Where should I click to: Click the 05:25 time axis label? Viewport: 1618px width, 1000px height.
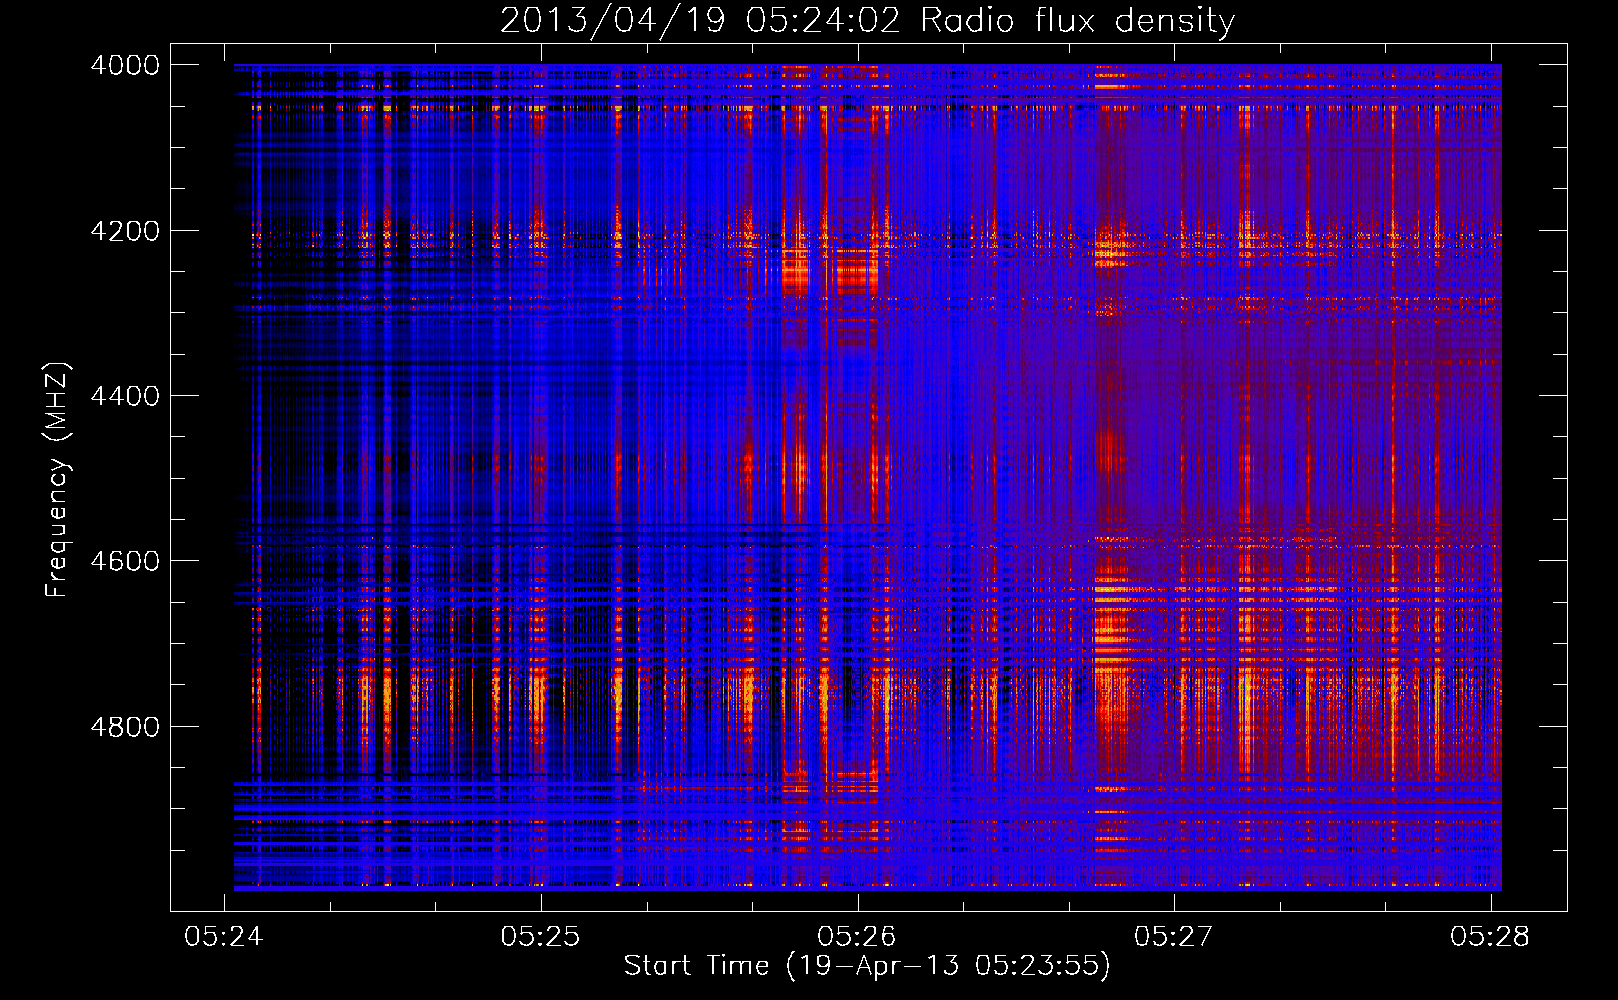(540, 936)
